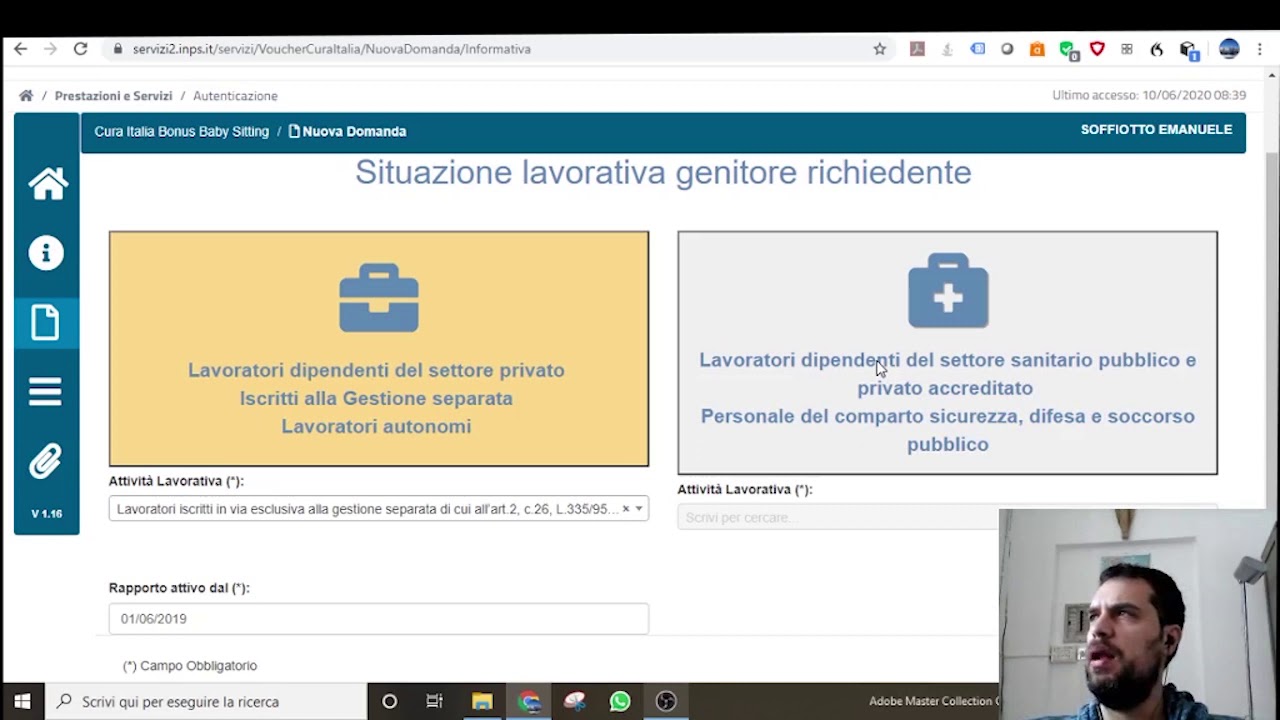Select the settore privato workers card

[379, 349]
